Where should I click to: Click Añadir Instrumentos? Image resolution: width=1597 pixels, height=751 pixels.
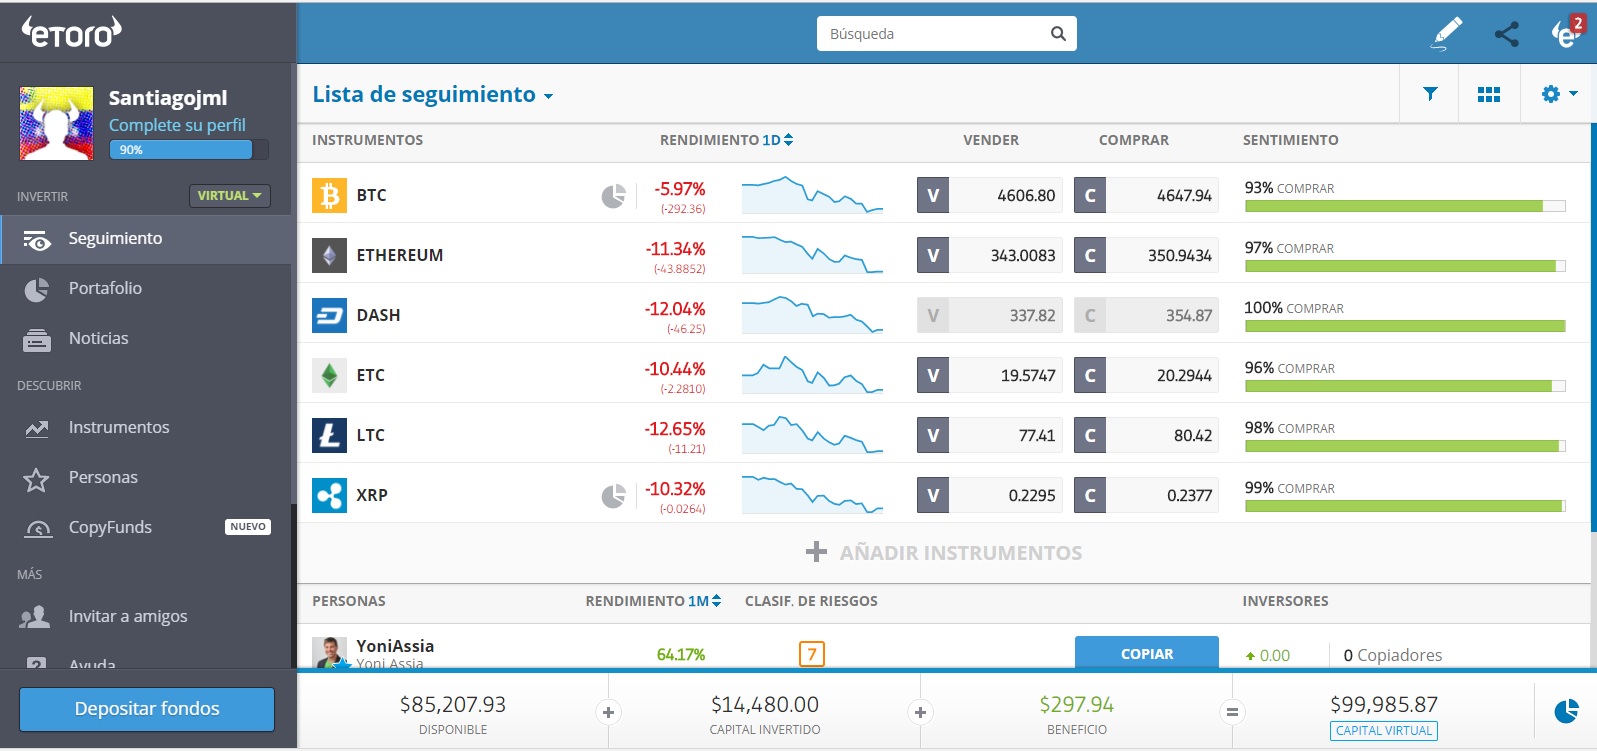[944, 553]
